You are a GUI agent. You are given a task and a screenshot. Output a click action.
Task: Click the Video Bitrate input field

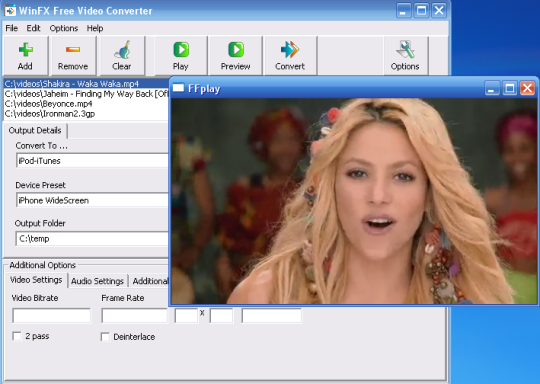(52, 315)
